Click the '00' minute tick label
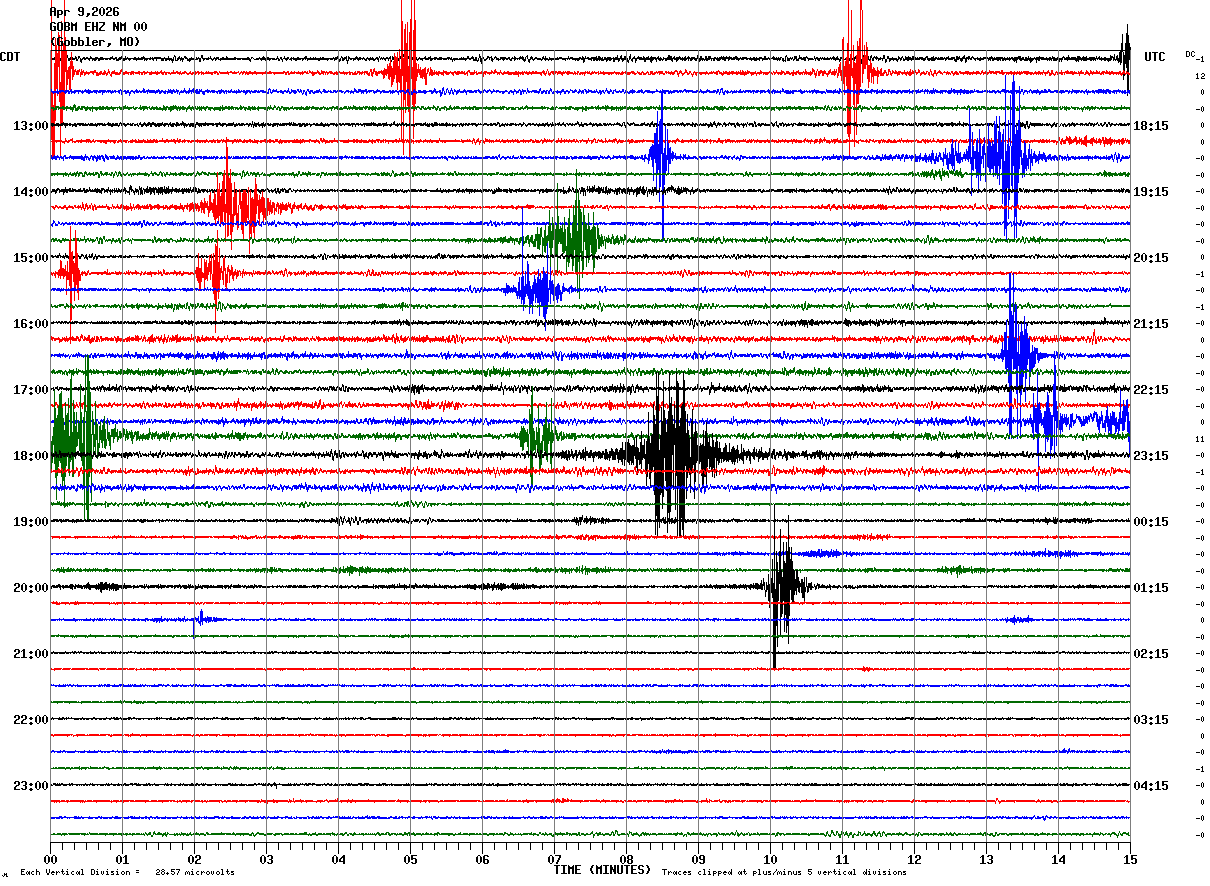Image resolution: width=1210 pixels, height=886 pixels. click(x=50, y=859)
